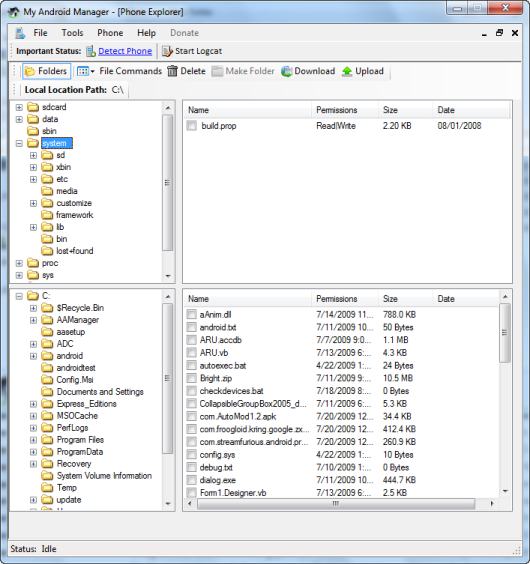The height and width of the screenshot is (564, 530).
Task: Click the application icon beside File menu
Action: 20,33
